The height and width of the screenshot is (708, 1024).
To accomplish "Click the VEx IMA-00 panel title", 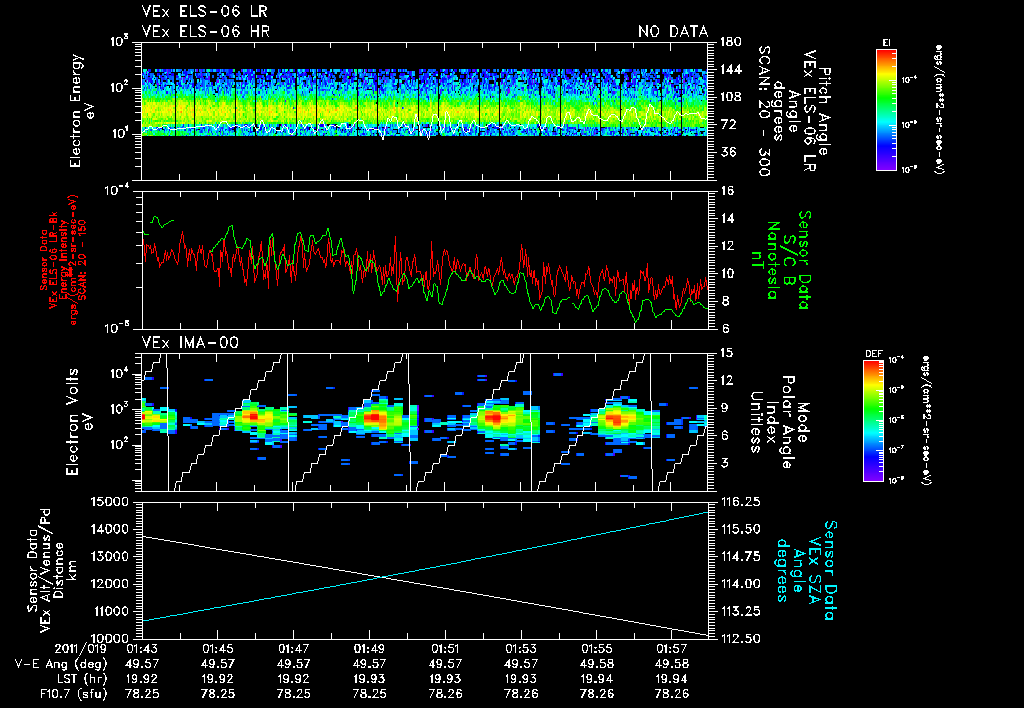I will click(190, 342).
